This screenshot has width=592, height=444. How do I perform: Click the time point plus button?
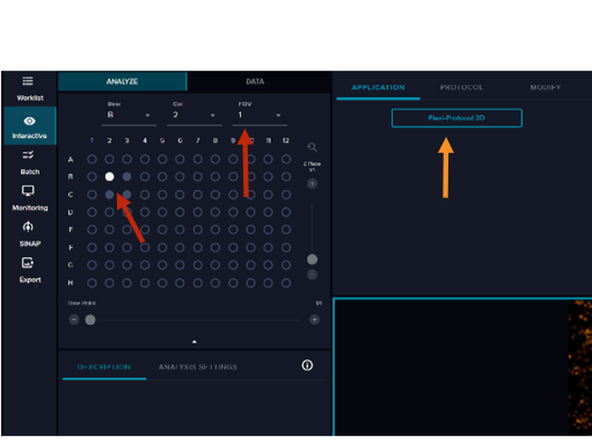click(314, 320)
